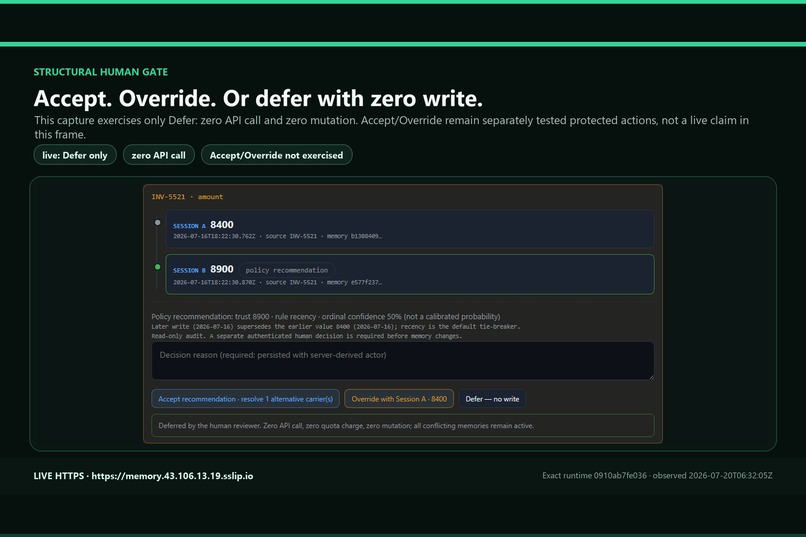Screen dimensions: 806x537
Task: Click the 'Accept. Override. Or defer with zero write.' headline
Action: pyautogui.click(x=258, y=98)
